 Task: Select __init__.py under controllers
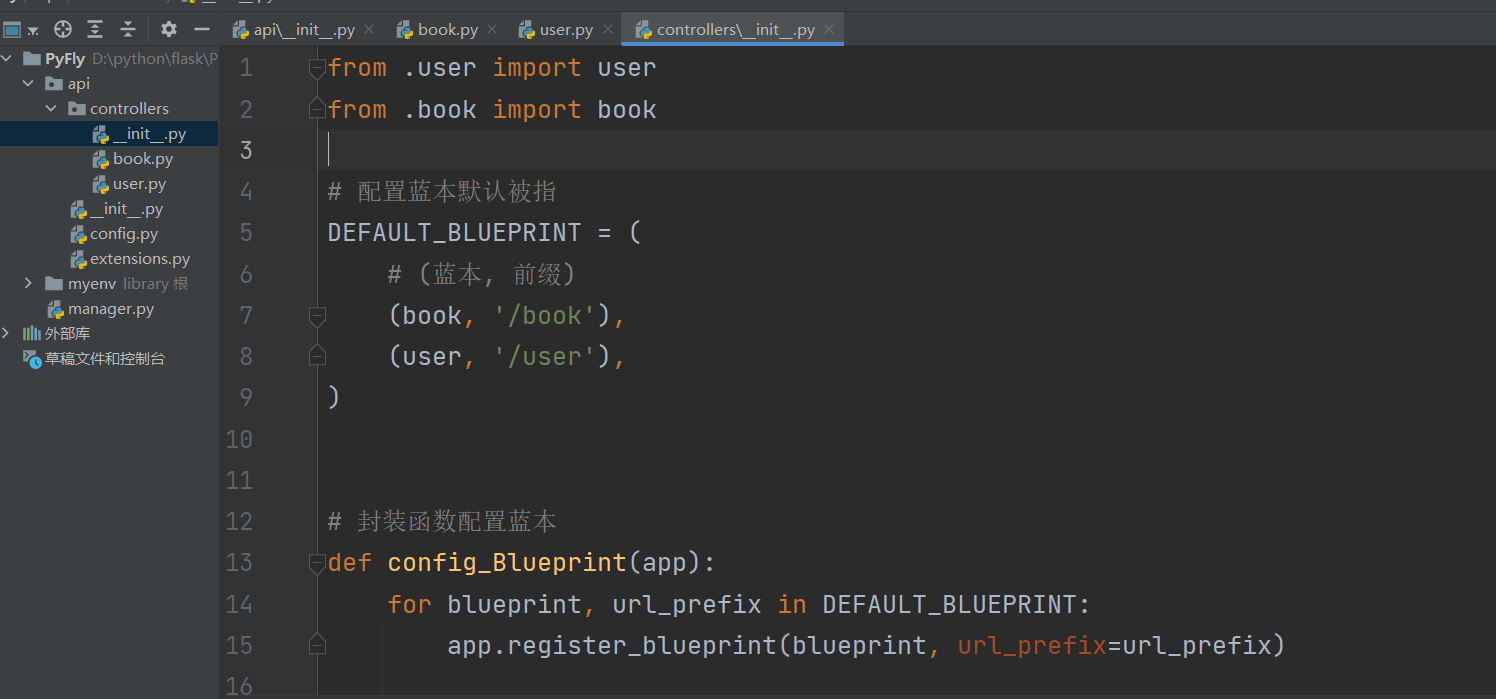coord(109,134)
